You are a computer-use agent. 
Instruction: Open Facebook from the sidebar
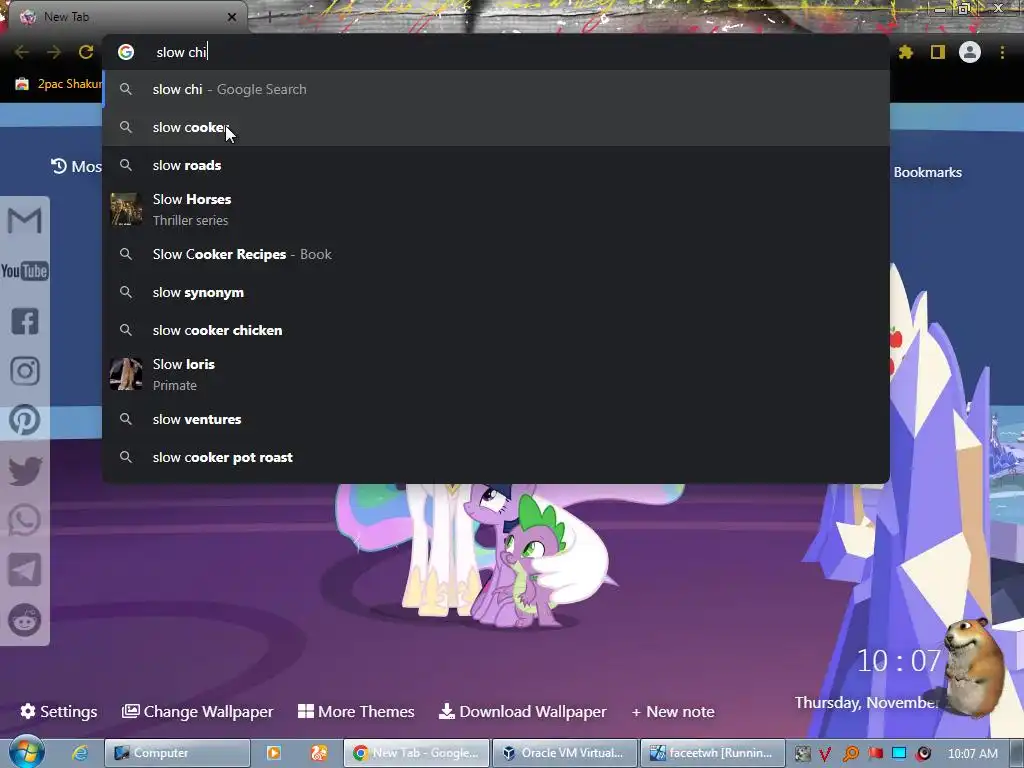(25, 321)
